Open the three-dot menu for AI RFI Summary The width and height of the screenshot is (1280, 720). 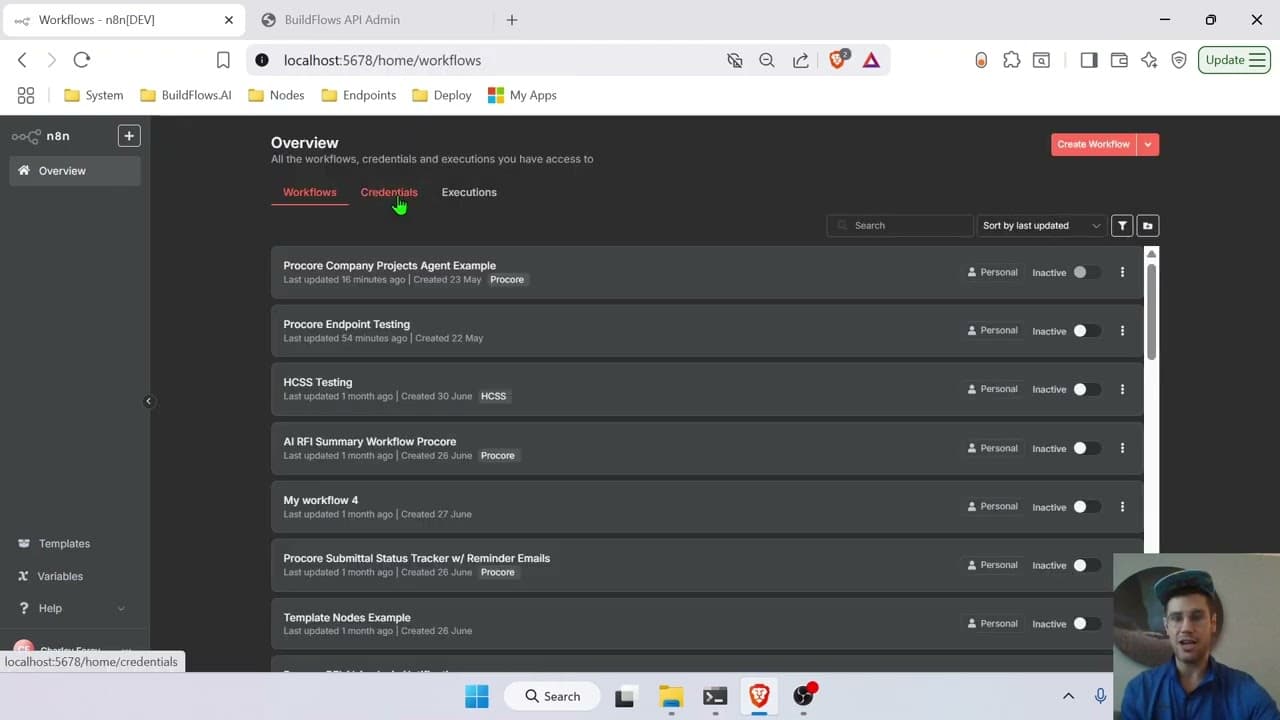1122,448
